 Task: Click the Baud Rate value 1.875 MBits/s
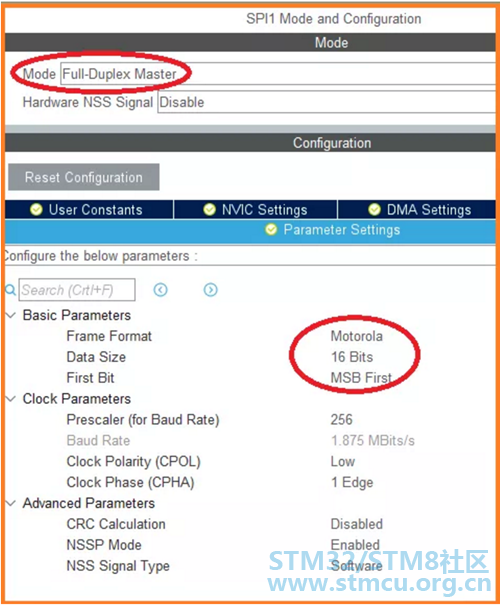point(373,441)
